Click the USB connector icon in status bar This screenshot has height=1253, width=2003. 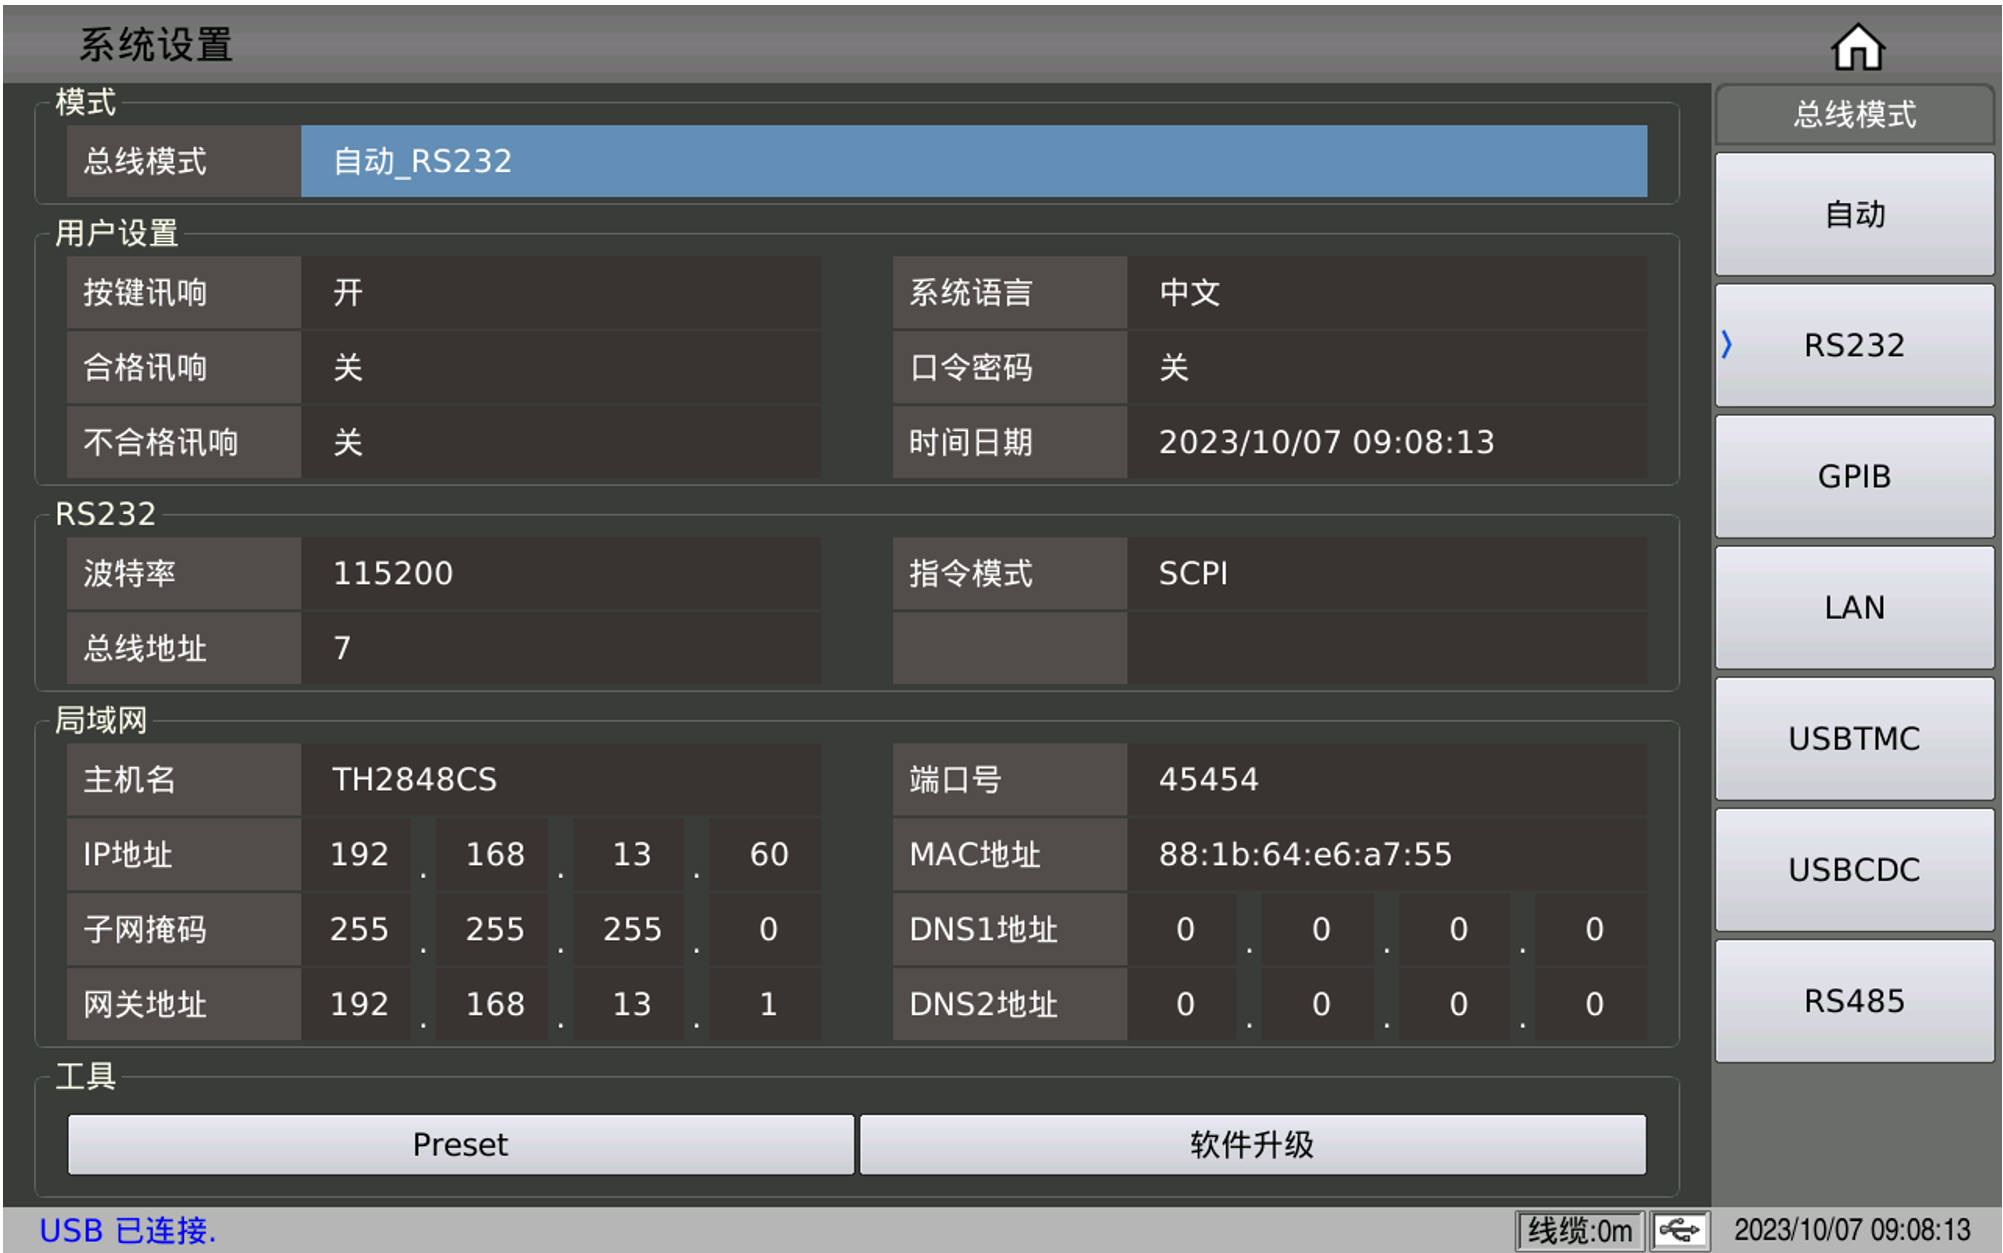tap(1681, 1228)
